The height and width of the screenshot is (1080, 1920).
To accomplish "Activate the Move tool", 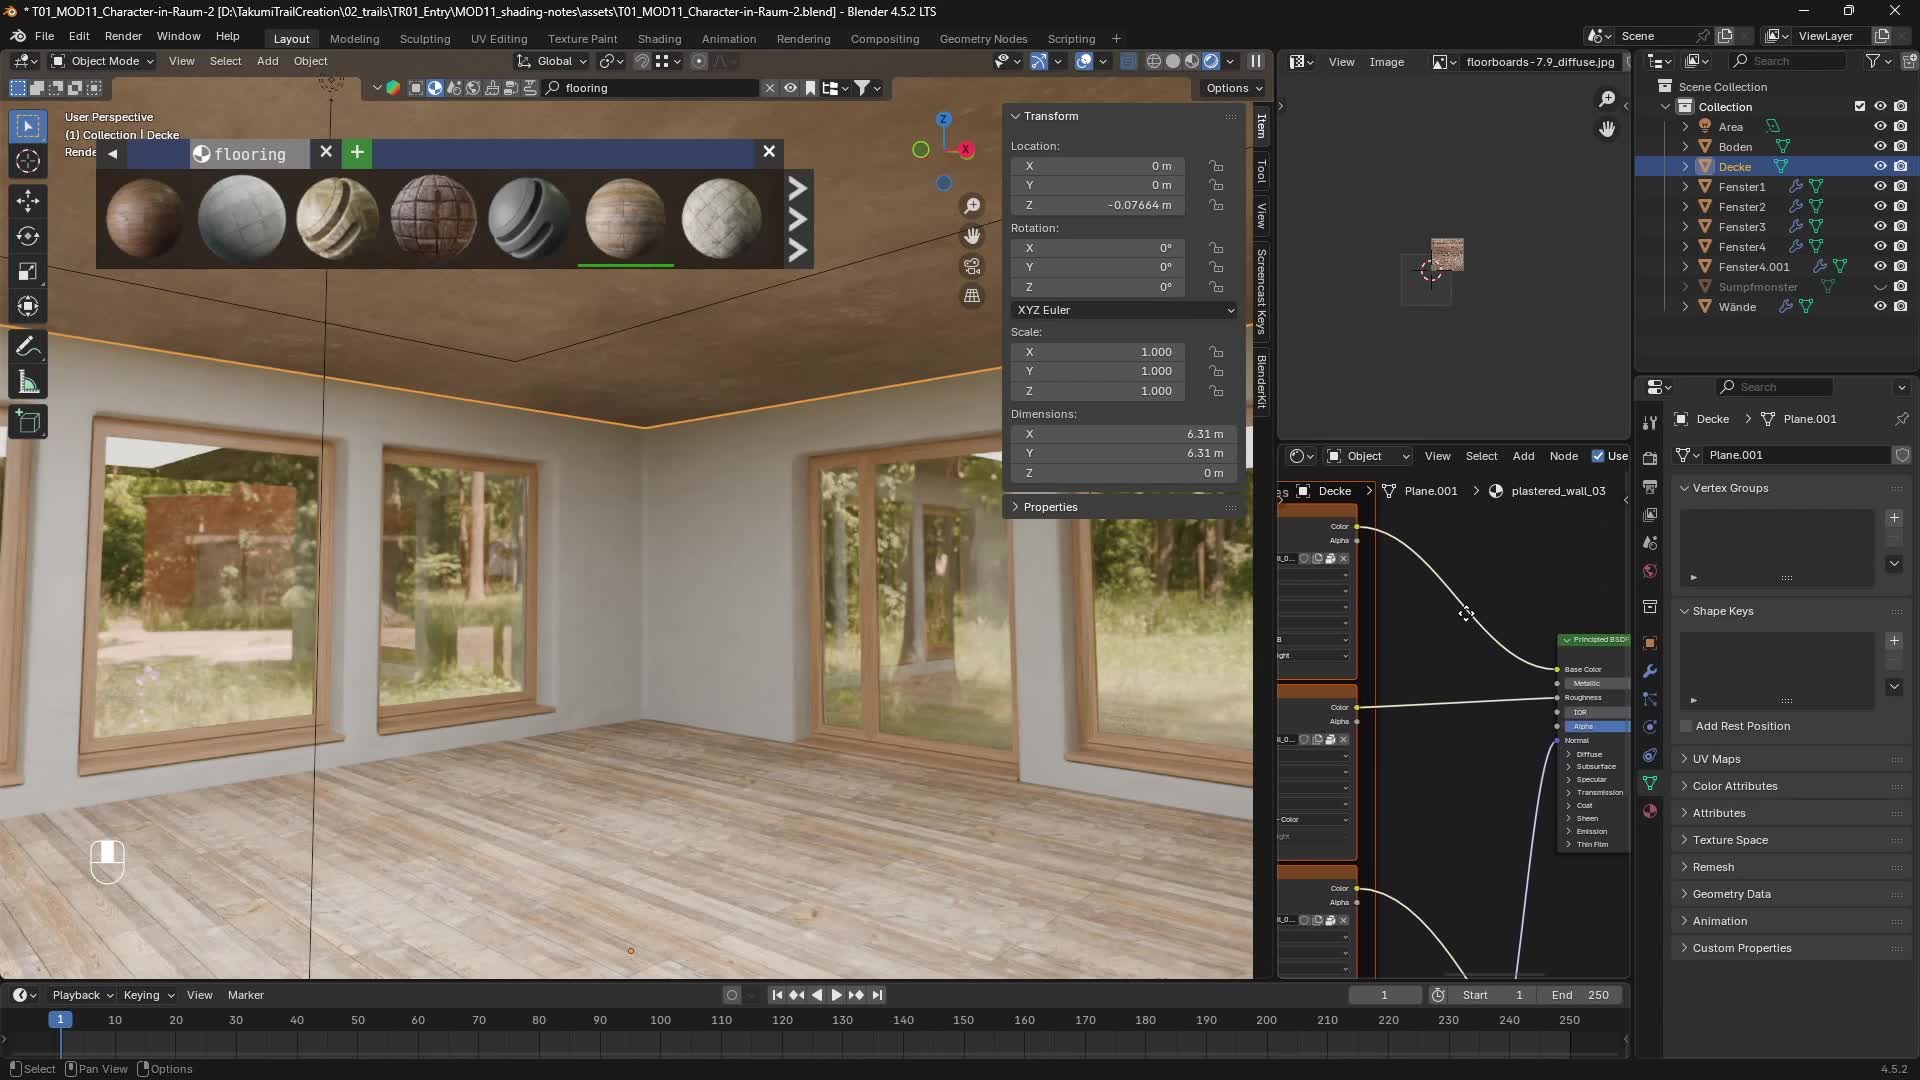I will (28, 200).
